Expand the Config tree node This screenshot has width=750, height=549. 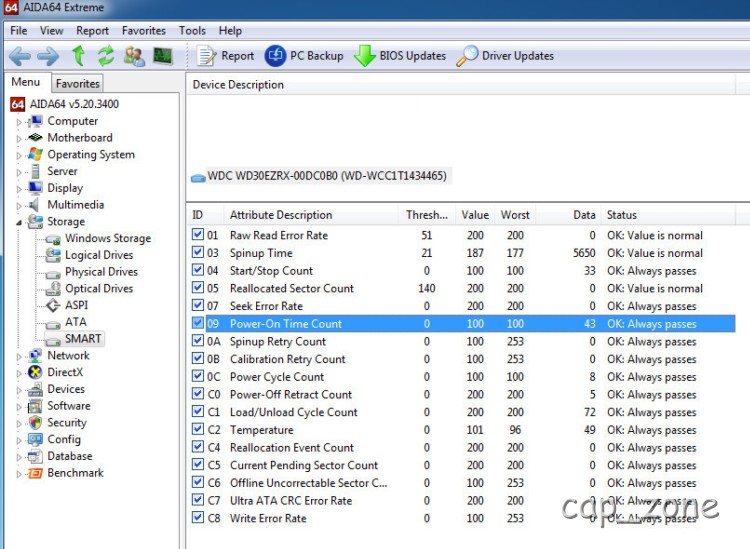[19, 440]
